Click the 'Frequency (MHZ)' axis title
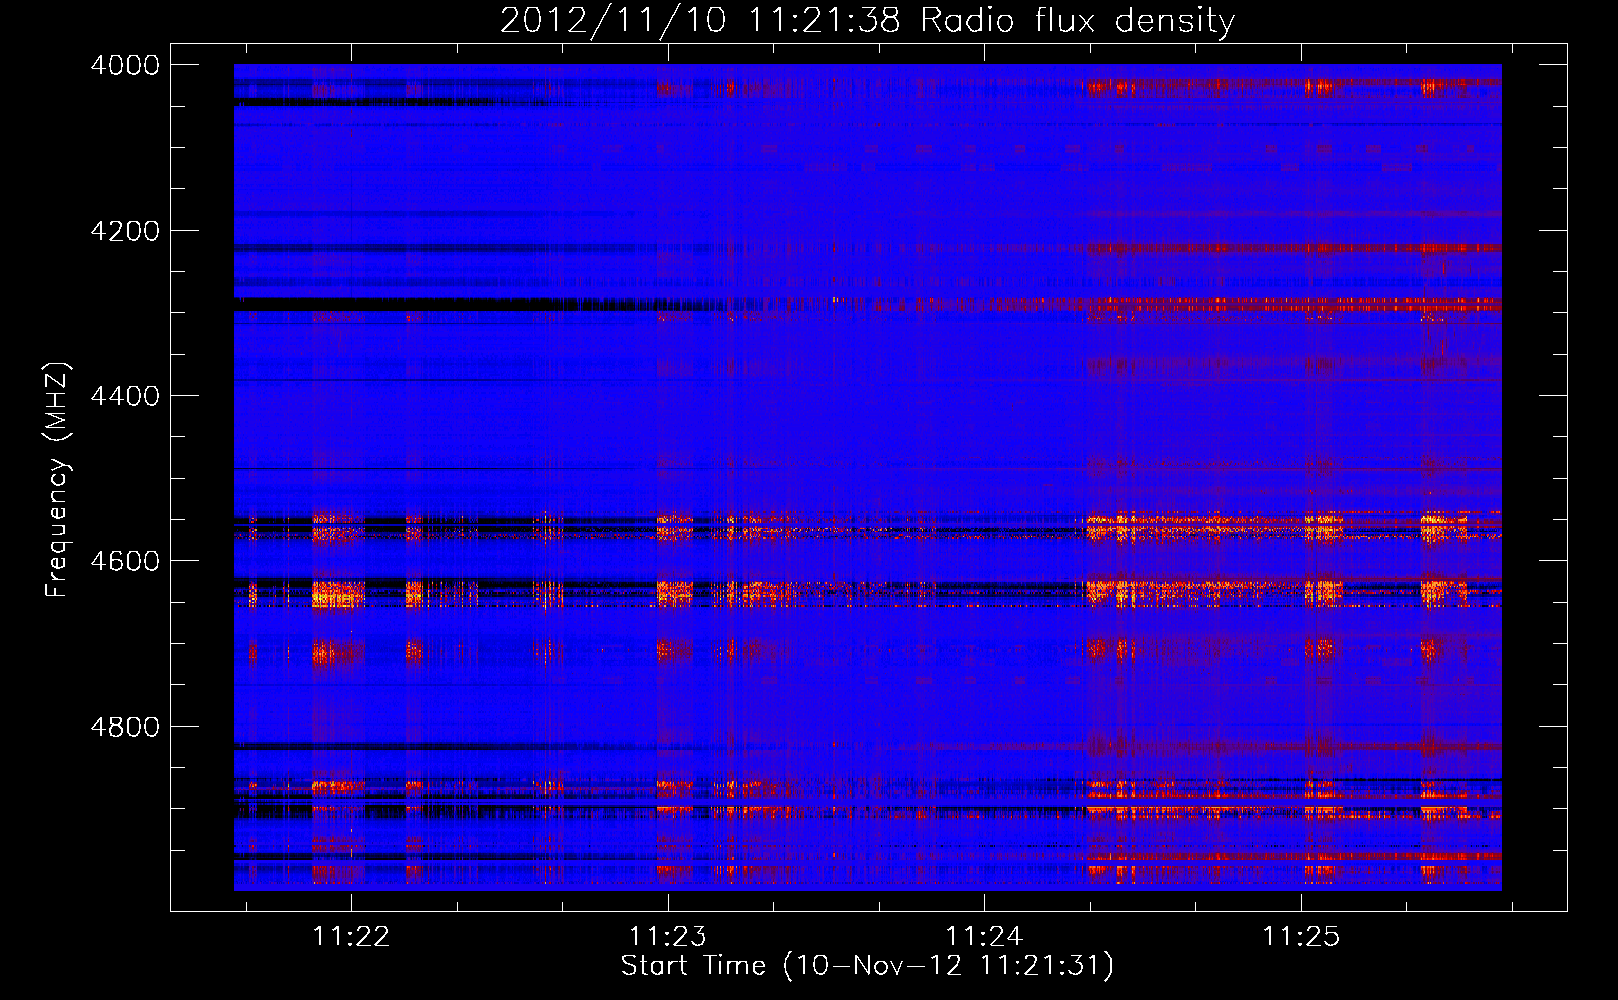 (58, 480)
